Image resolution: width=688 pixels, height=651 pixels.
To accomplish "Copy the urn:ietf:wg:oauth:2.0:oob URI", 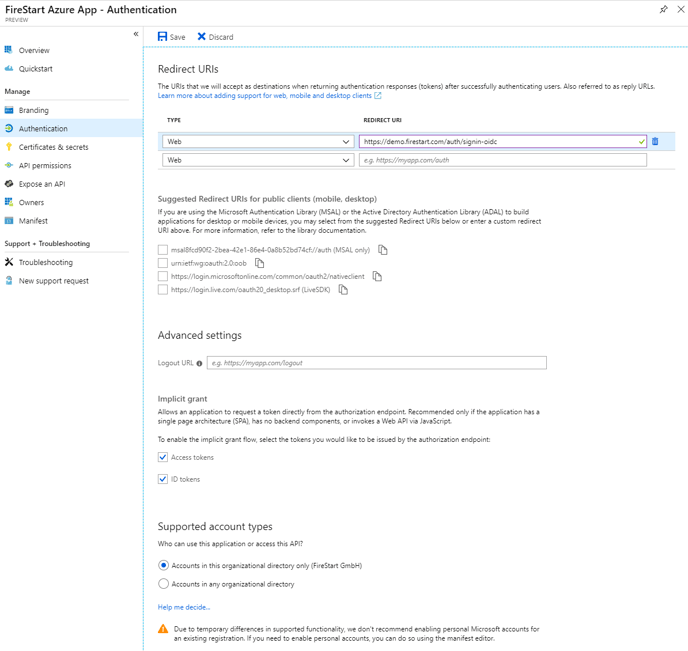I will (x=260, y=263).
